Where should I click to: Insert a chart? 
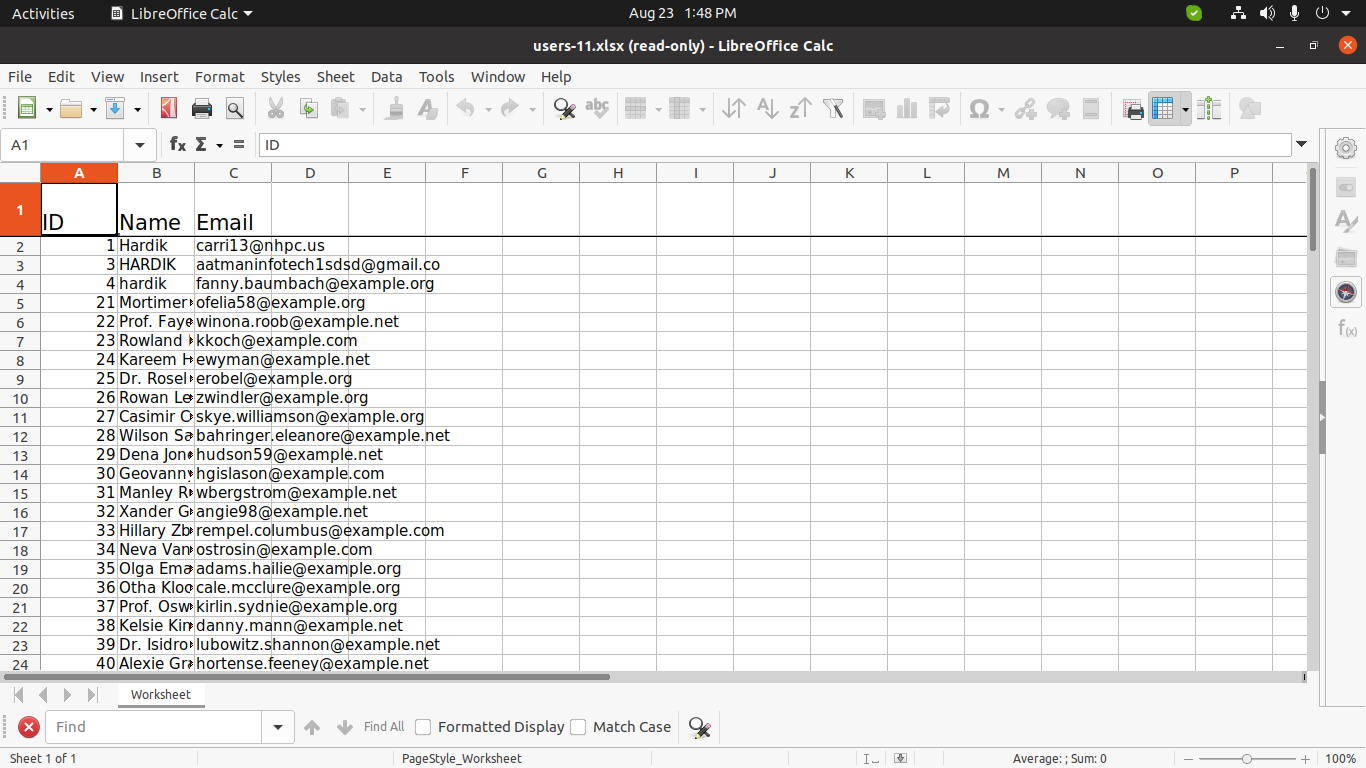pyautogui.click(x=906, y=108)
